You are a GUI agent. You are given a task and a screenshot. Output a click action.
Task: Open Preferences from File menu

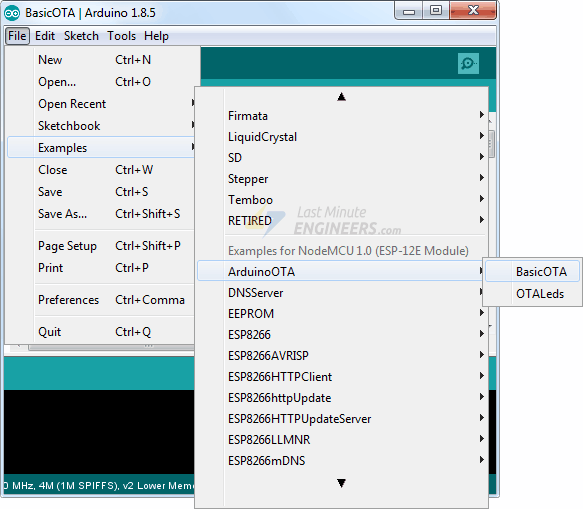(x=101, y=300)
